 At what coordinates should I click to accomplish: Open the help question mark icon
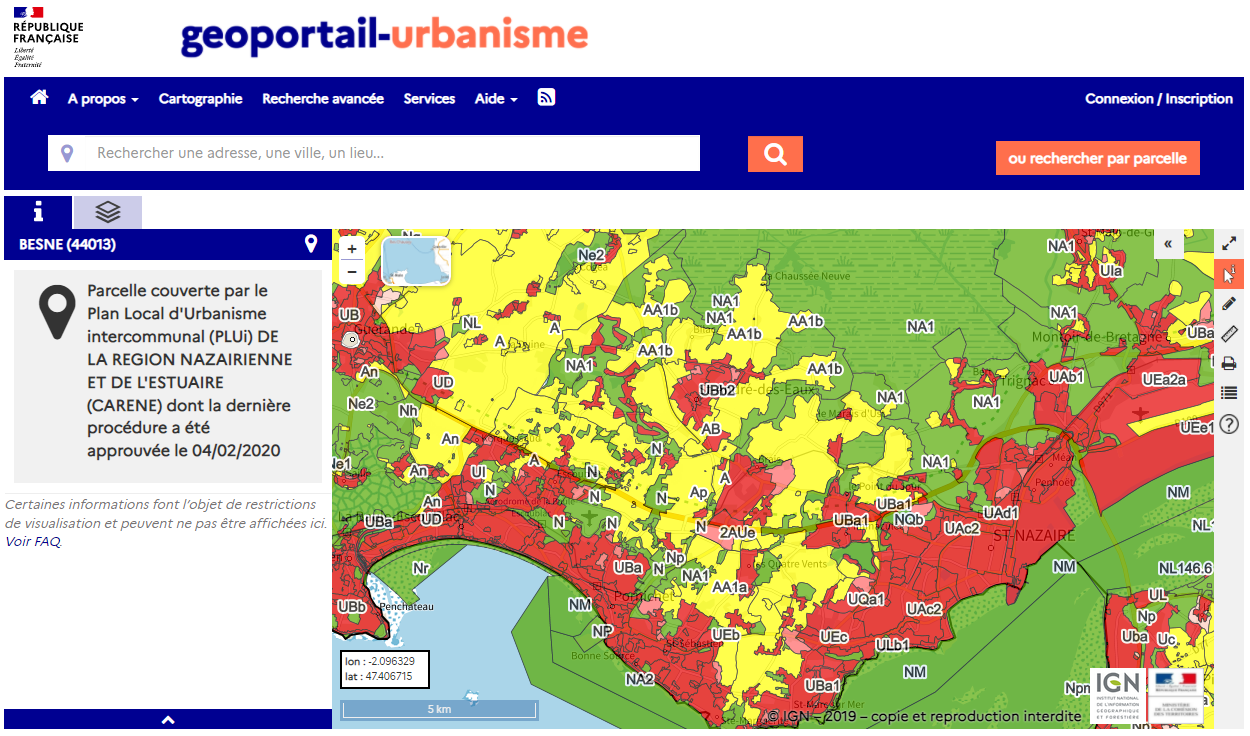click(1229, 424)
